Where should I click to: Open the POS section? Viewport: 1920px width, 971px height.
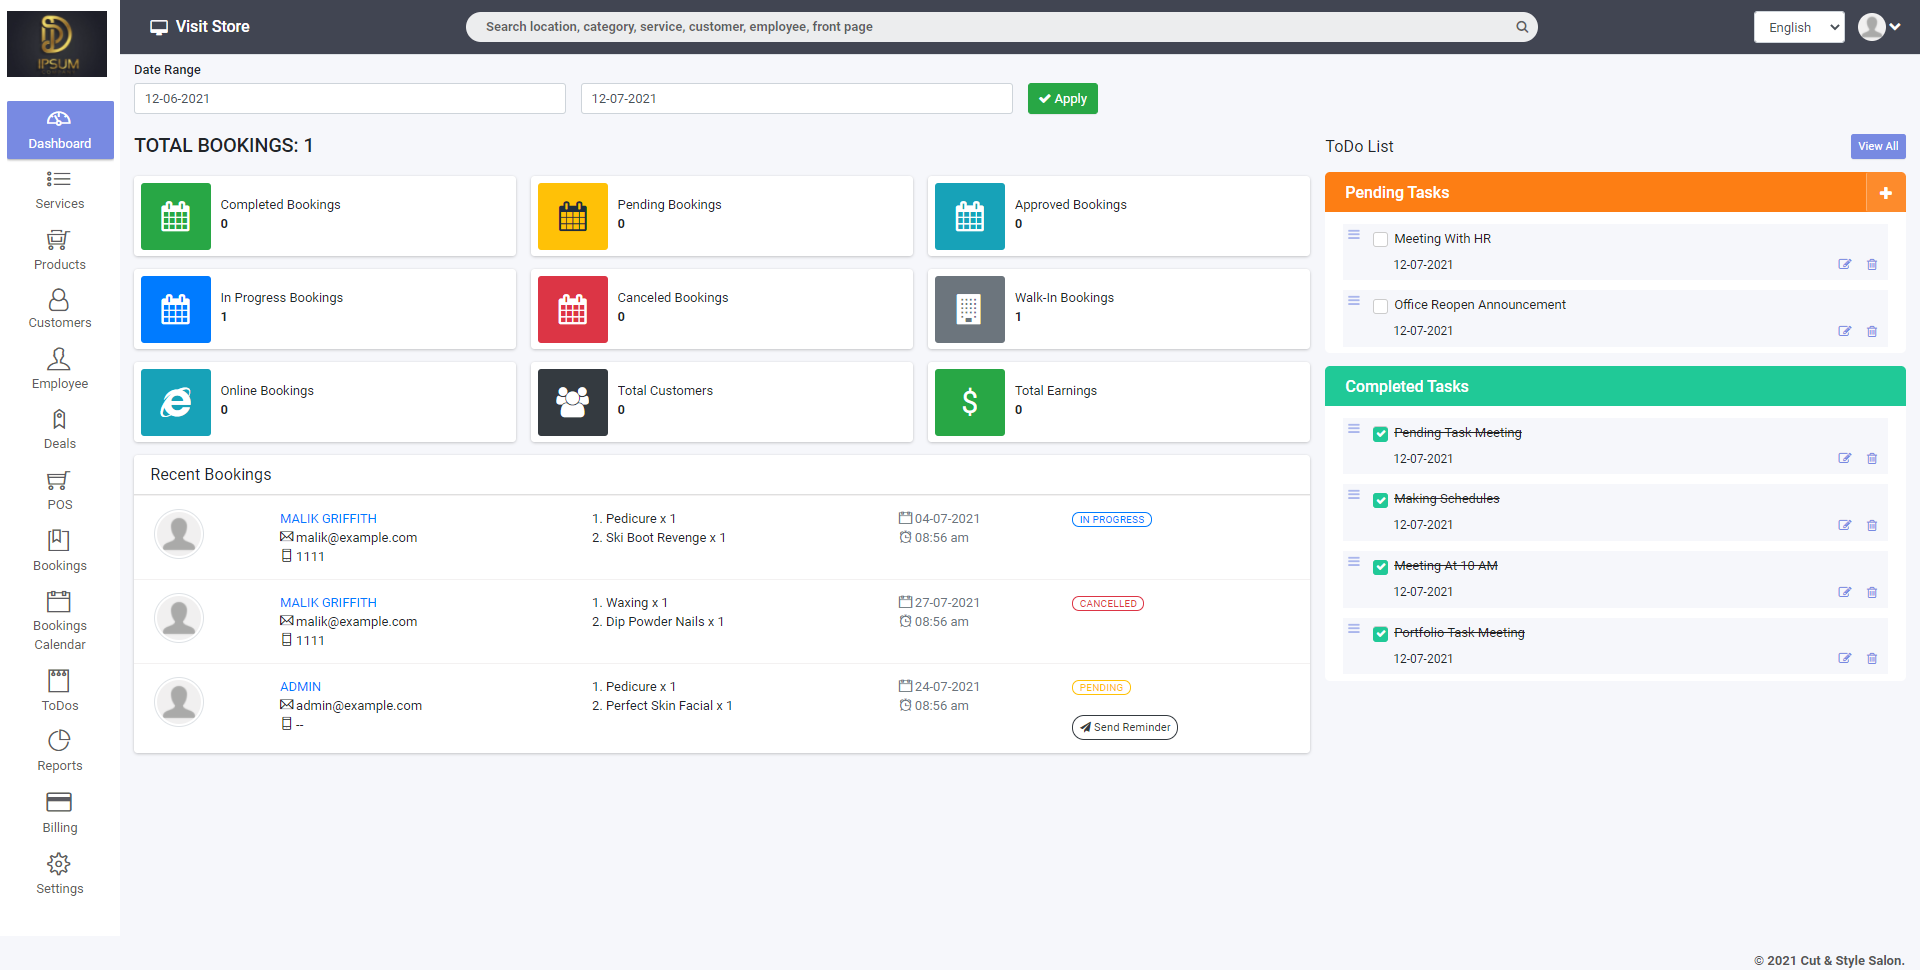pyautogui.click(x=59, y=490)
